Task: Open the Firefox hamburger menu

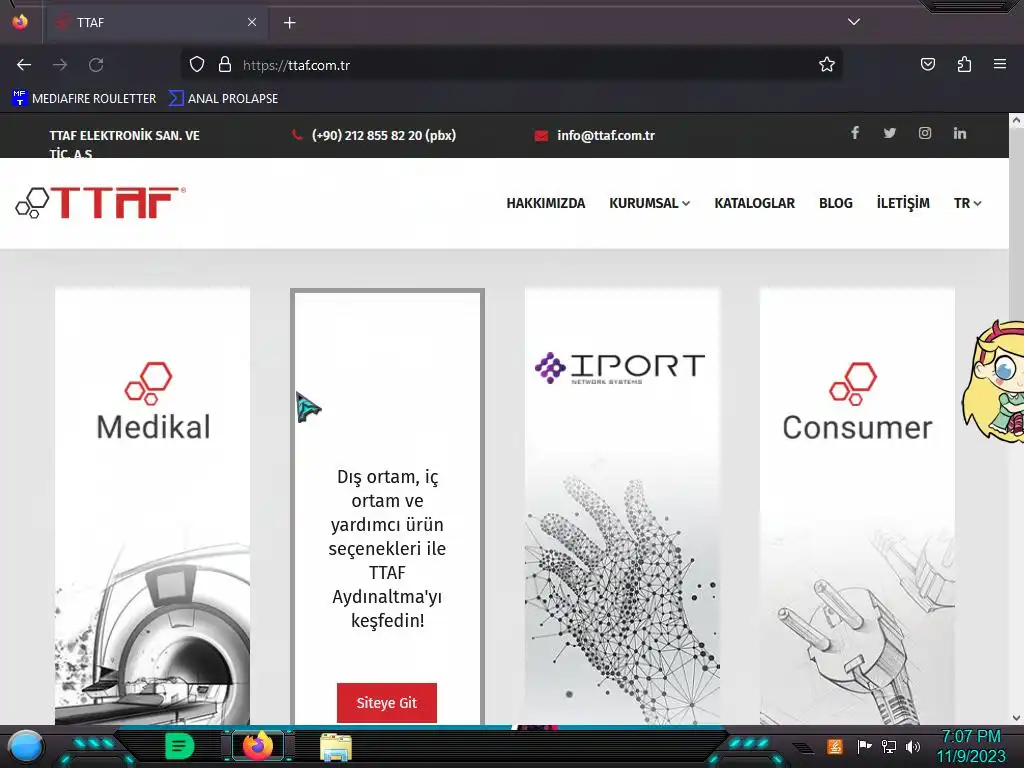Action: pos(1000,64)
